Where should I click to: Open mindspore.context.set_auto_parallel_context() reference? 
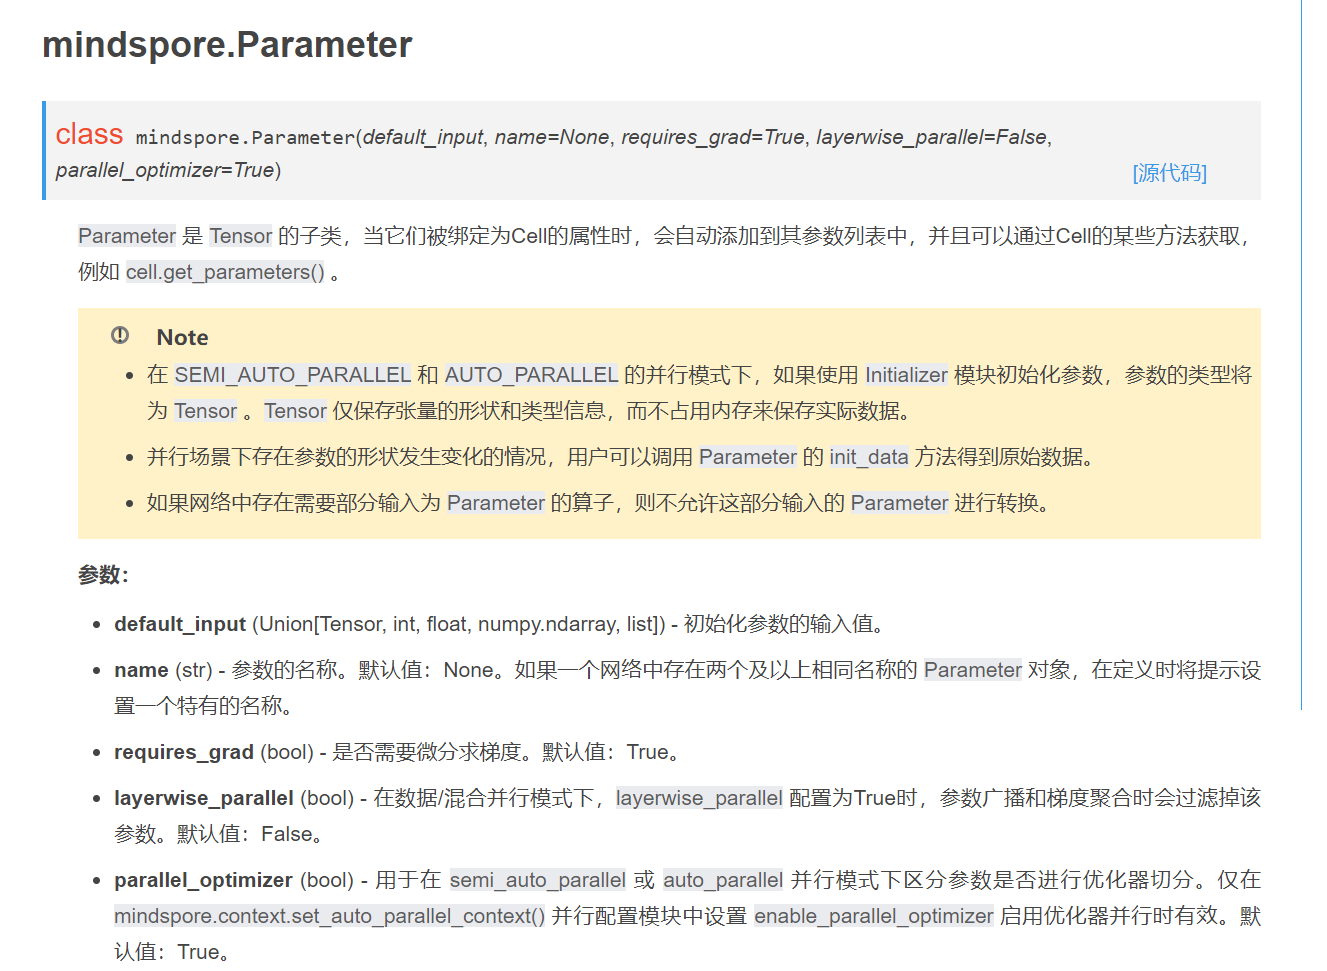[x=329, y=916]
